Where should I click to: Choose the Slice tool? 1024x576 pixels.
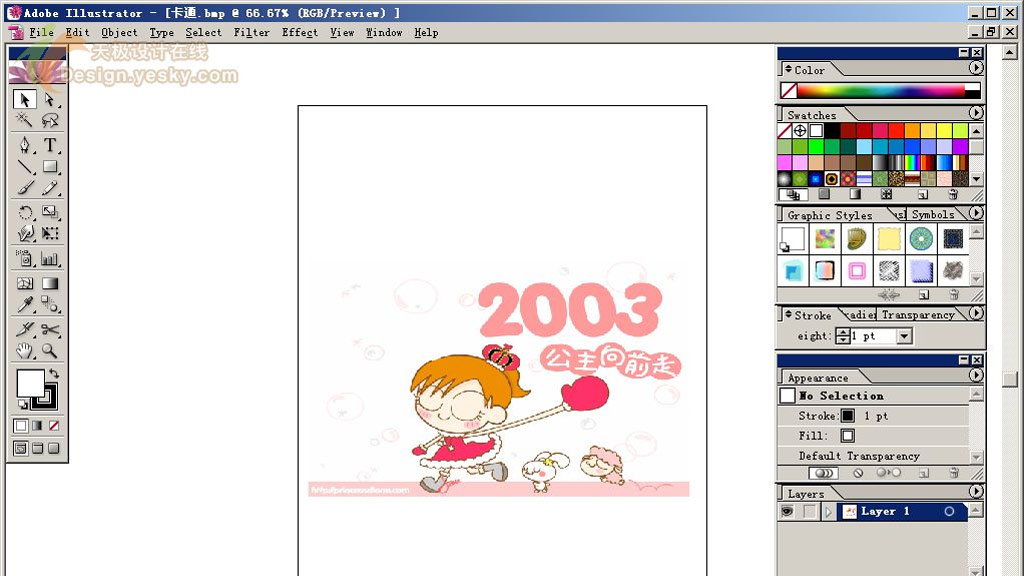25,329
